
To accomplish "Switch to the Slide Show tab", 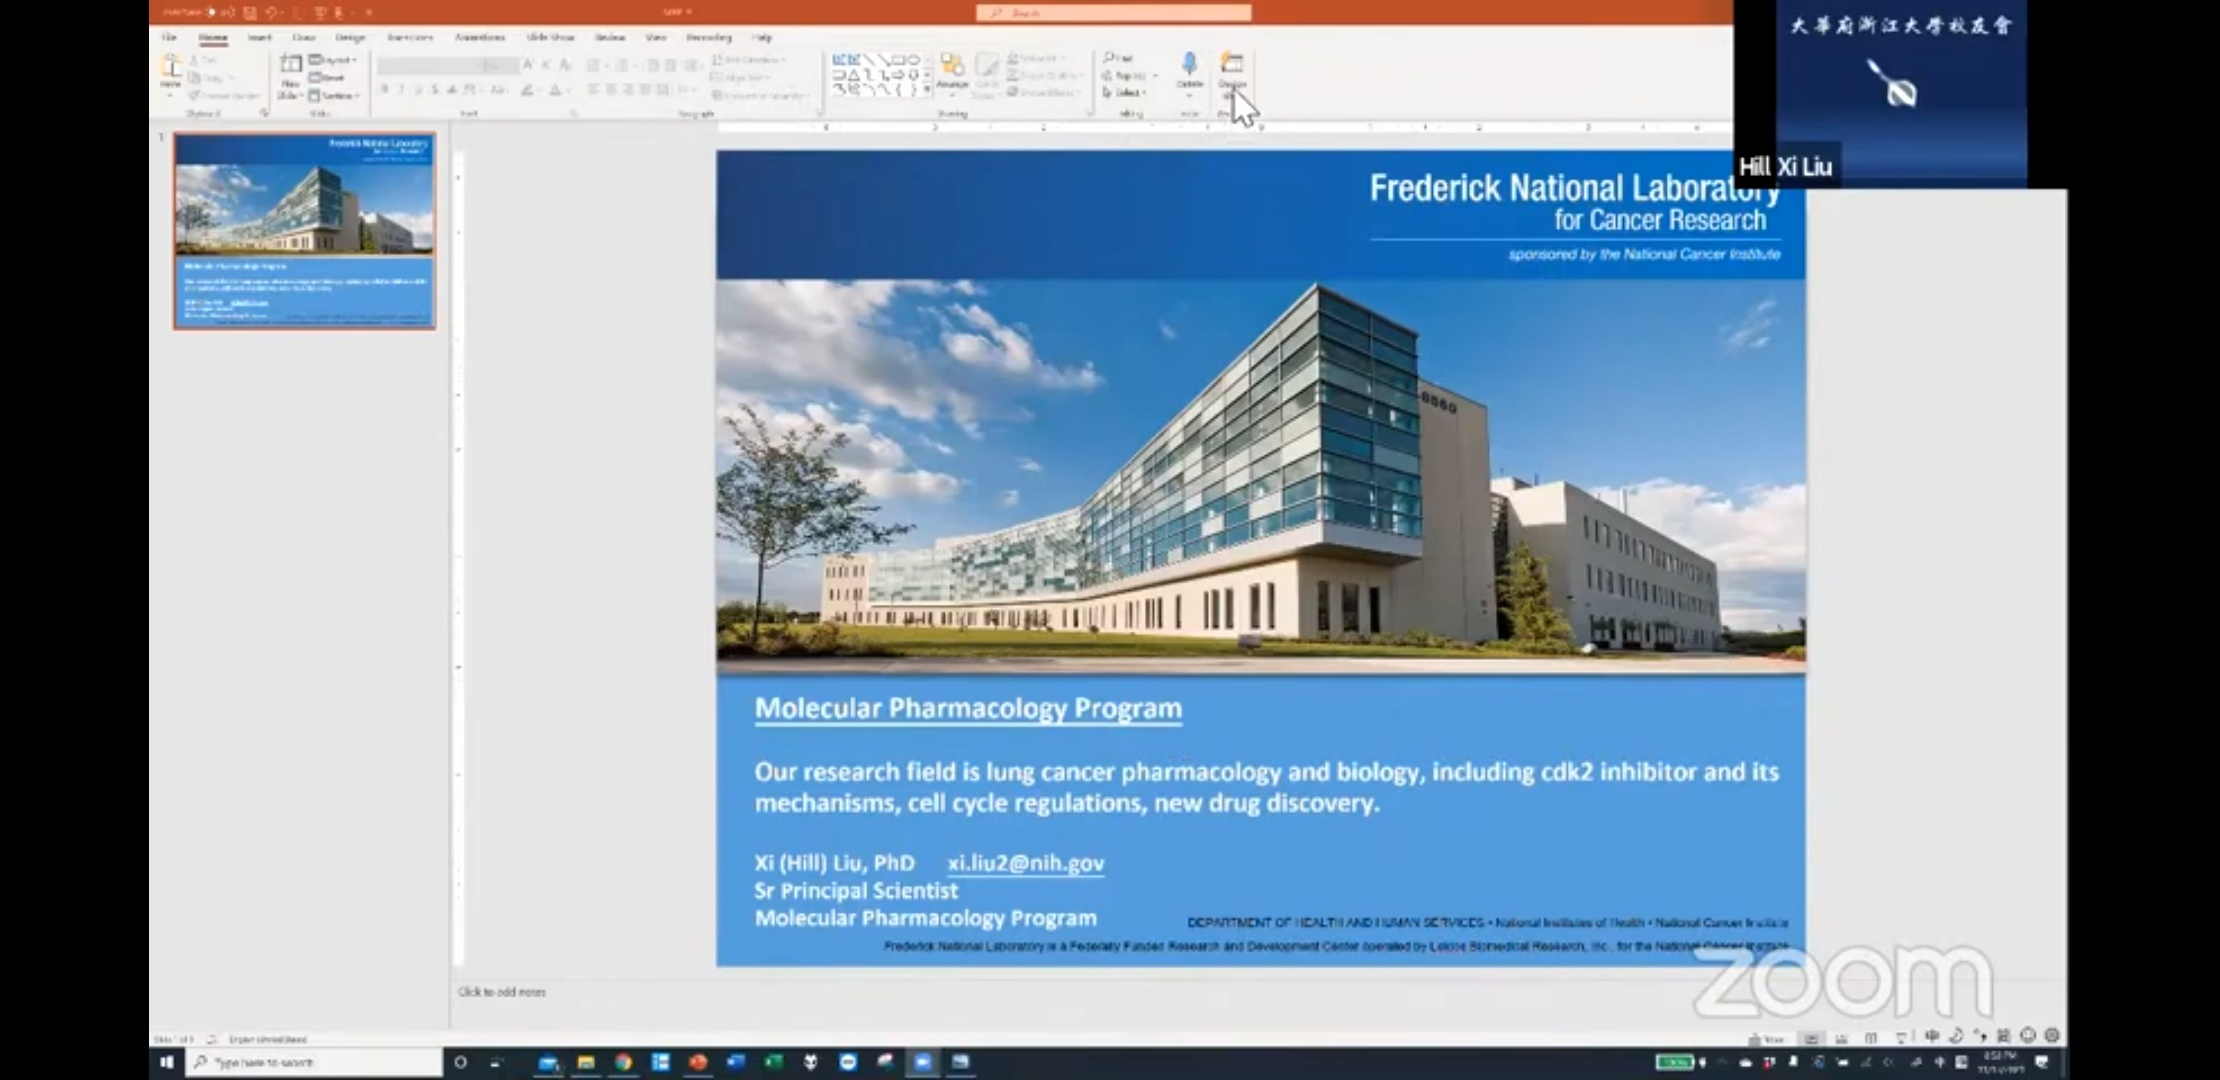I will click(x=550, y=37).
